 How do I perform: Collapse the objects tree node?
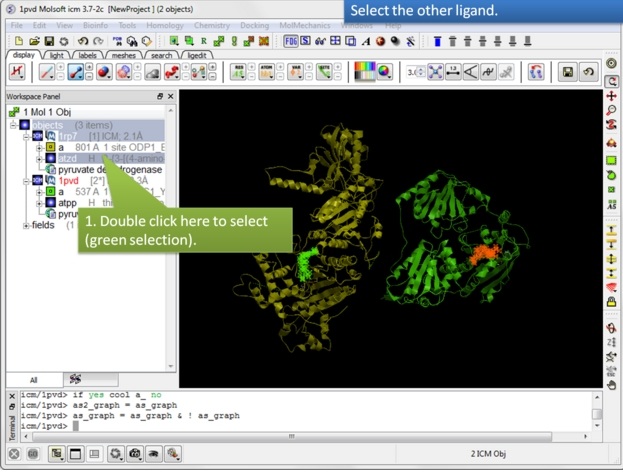point(14,125)
